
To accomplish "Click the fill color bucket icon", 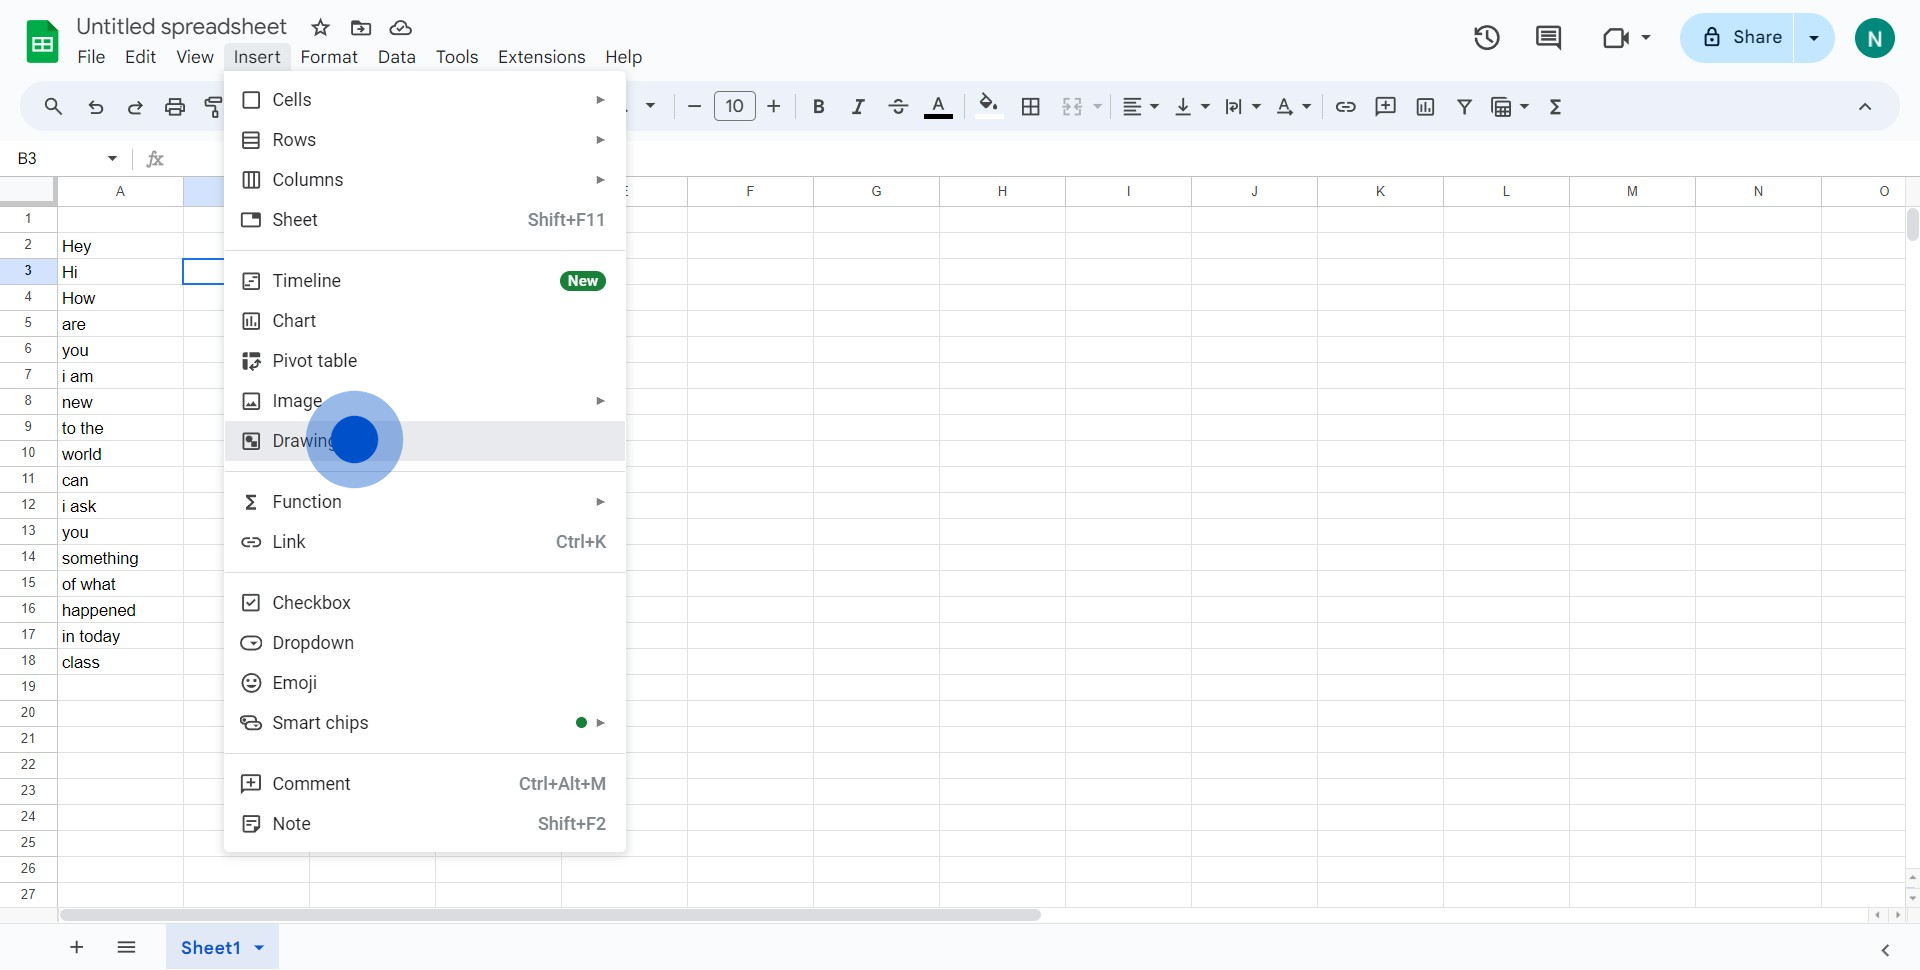I will 988,105.
